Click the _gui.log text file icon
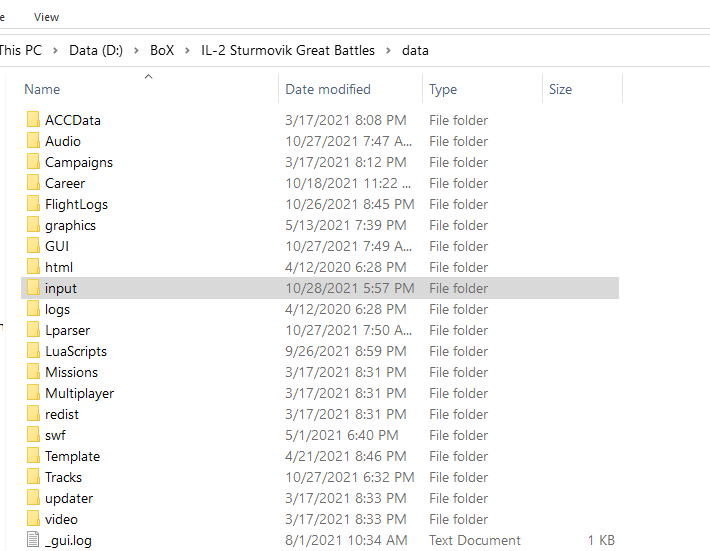710x551 pixels. pyautogui.click(x=32, y=540)
